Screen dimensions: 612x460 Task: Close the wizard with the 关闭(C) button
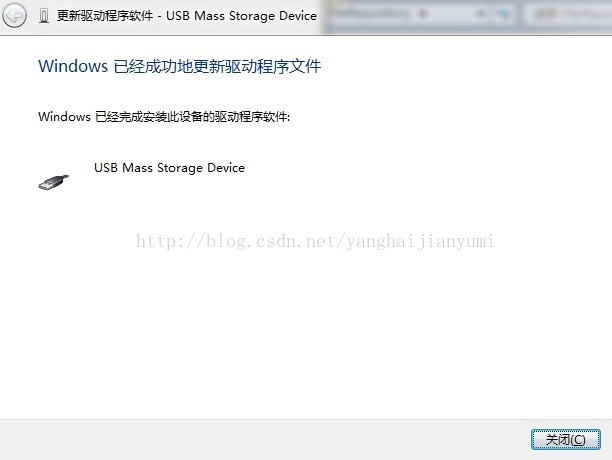click(x=566, y=440)
